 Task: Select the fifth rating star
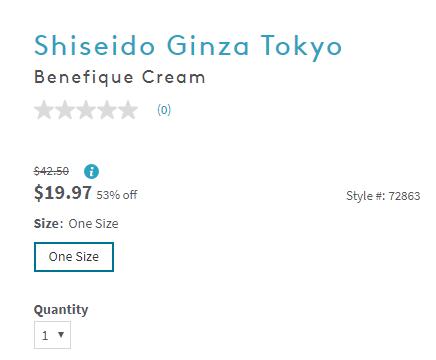[128, 110]
